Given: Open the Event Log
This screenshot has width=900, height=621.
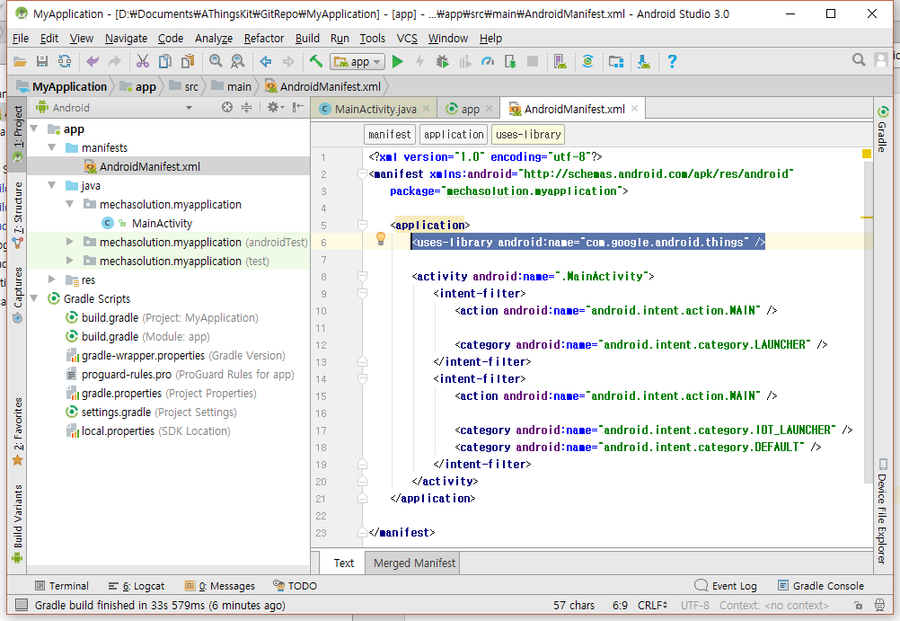Looking at the screenshot, I should (726, 585).
